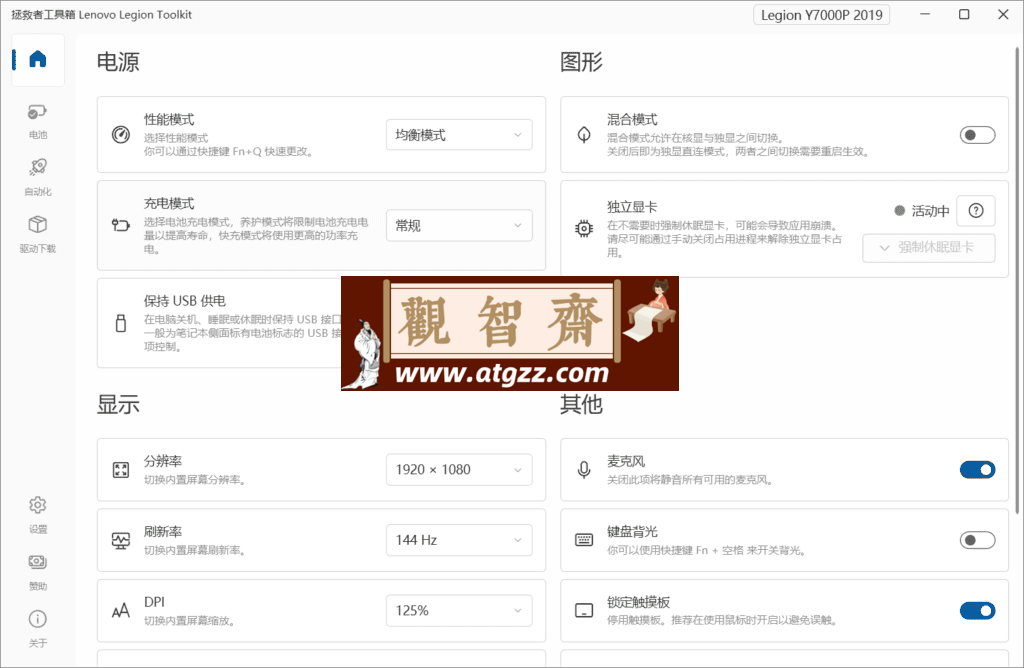Screen dimensions: 1024x668
Task: Open the 自动化 automation page
Action: tap(38, 178)
